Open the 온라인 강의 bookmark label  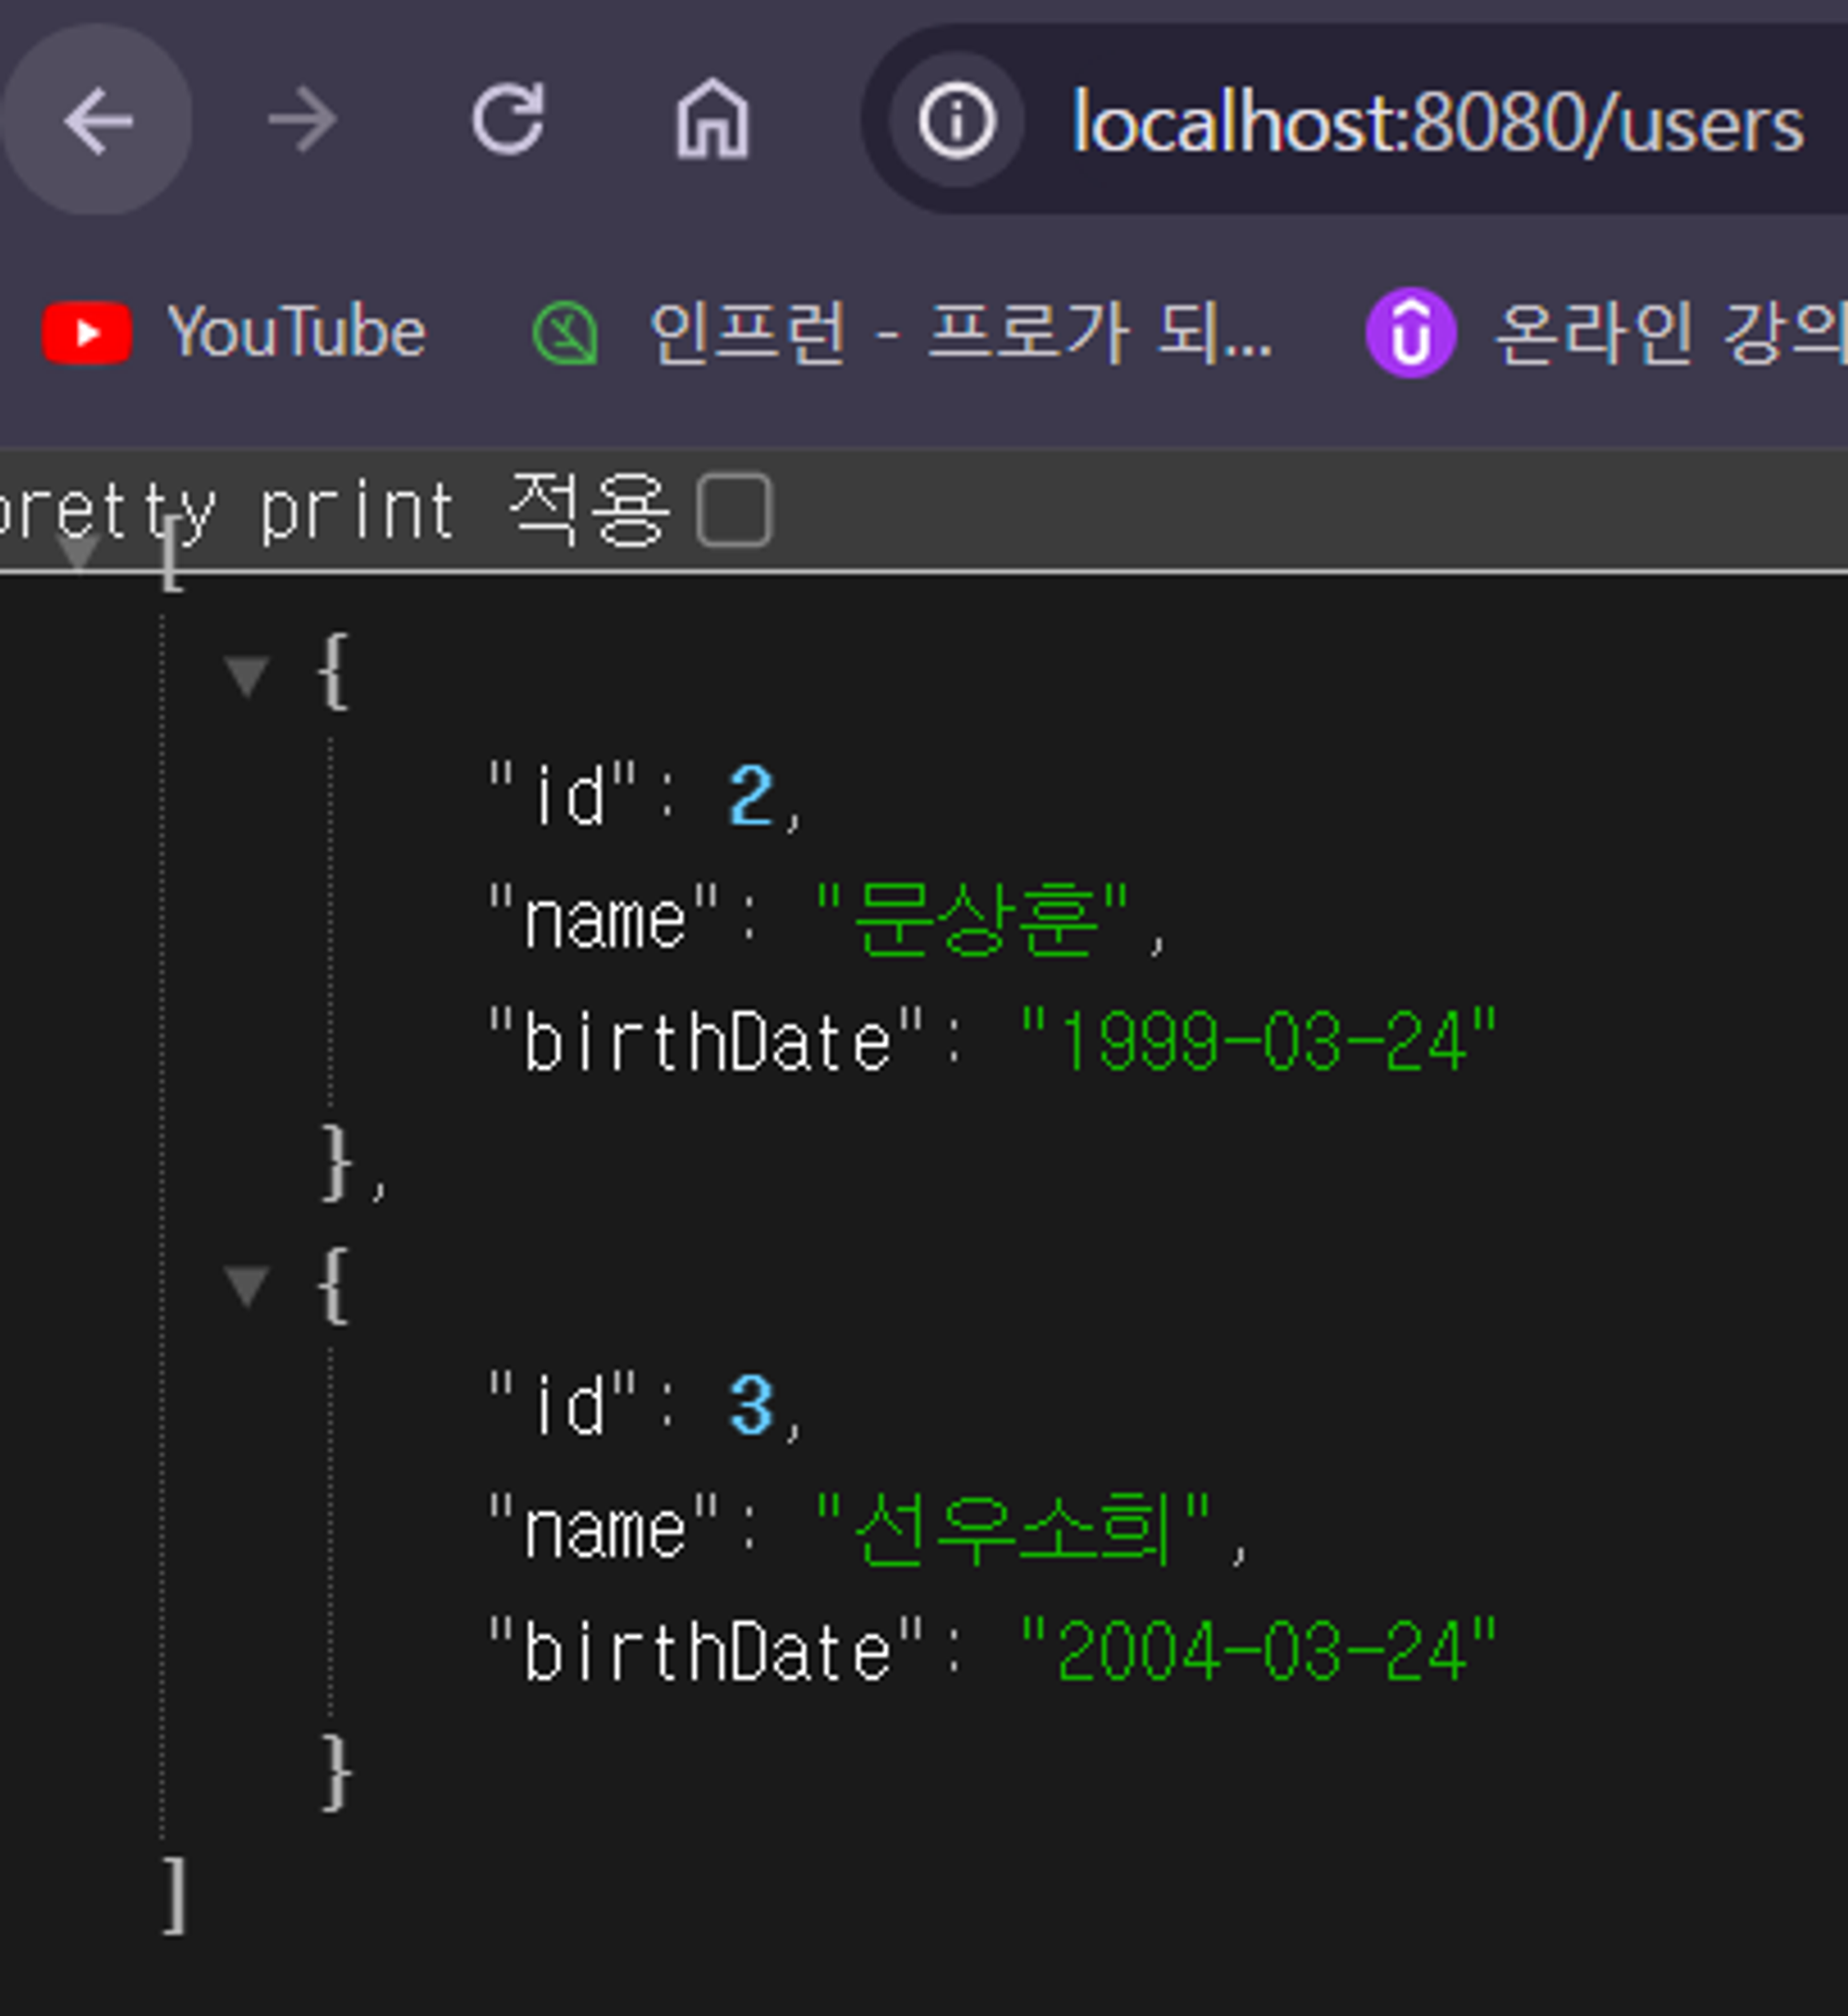point(1670,333)
